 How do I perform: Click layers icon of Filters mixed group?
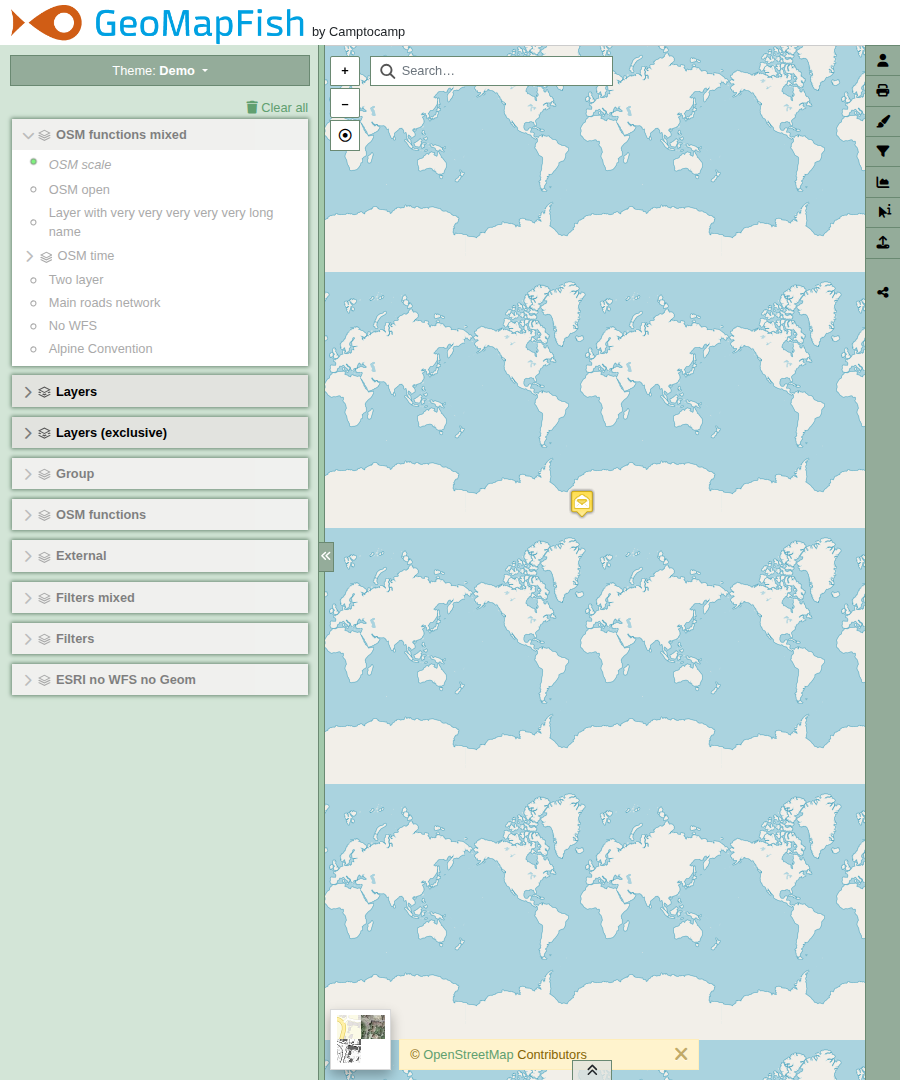click(45, 598)
